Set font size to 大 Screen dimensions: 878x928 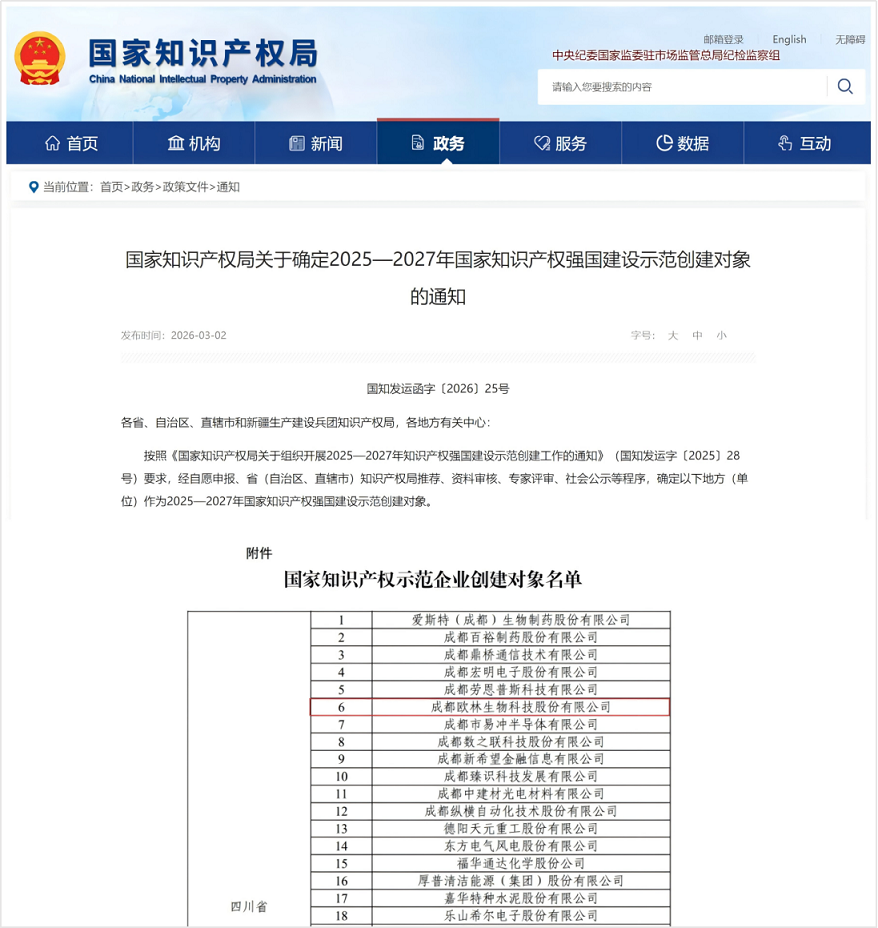[675, 336]
